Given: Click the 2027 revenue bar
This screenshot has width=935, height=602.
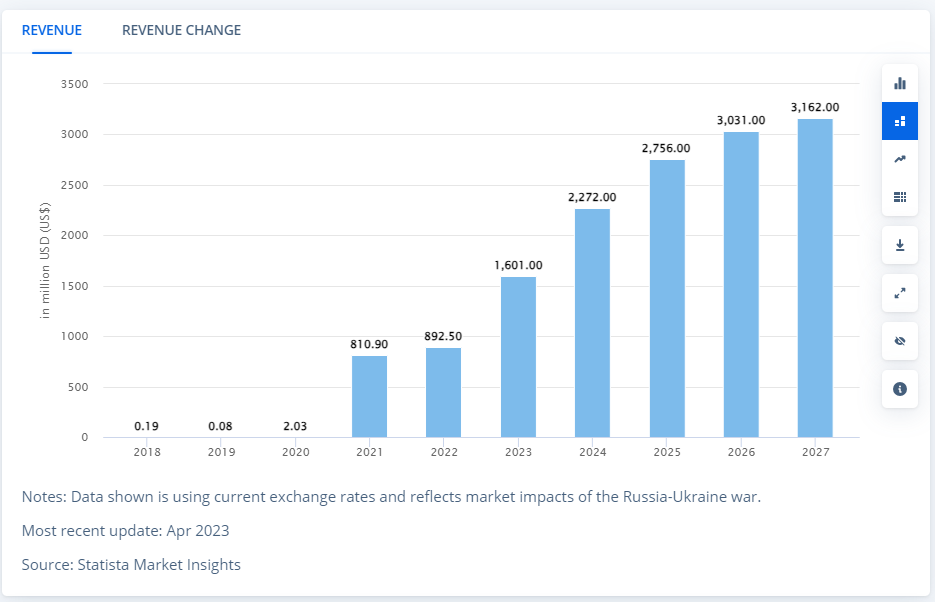Looking at the screenshot, I should 815,278.
